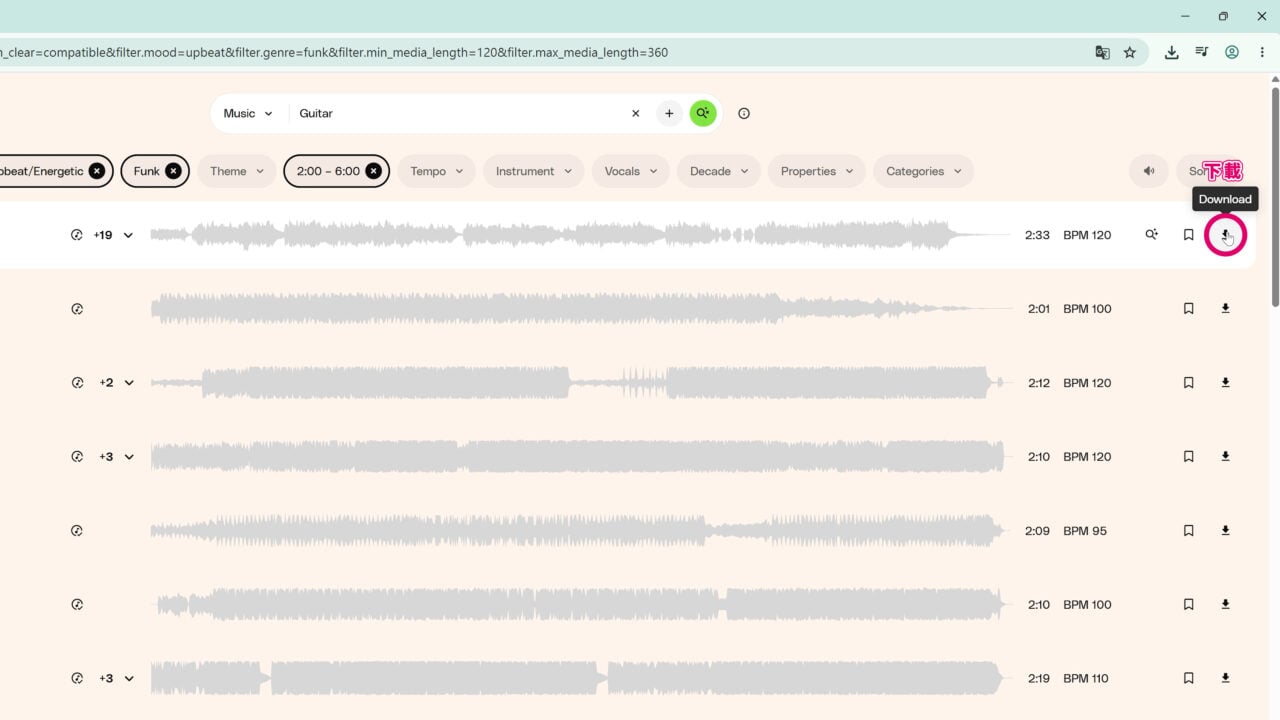
Task: Seek in the 2:33 track waveform
Action: 580,235
